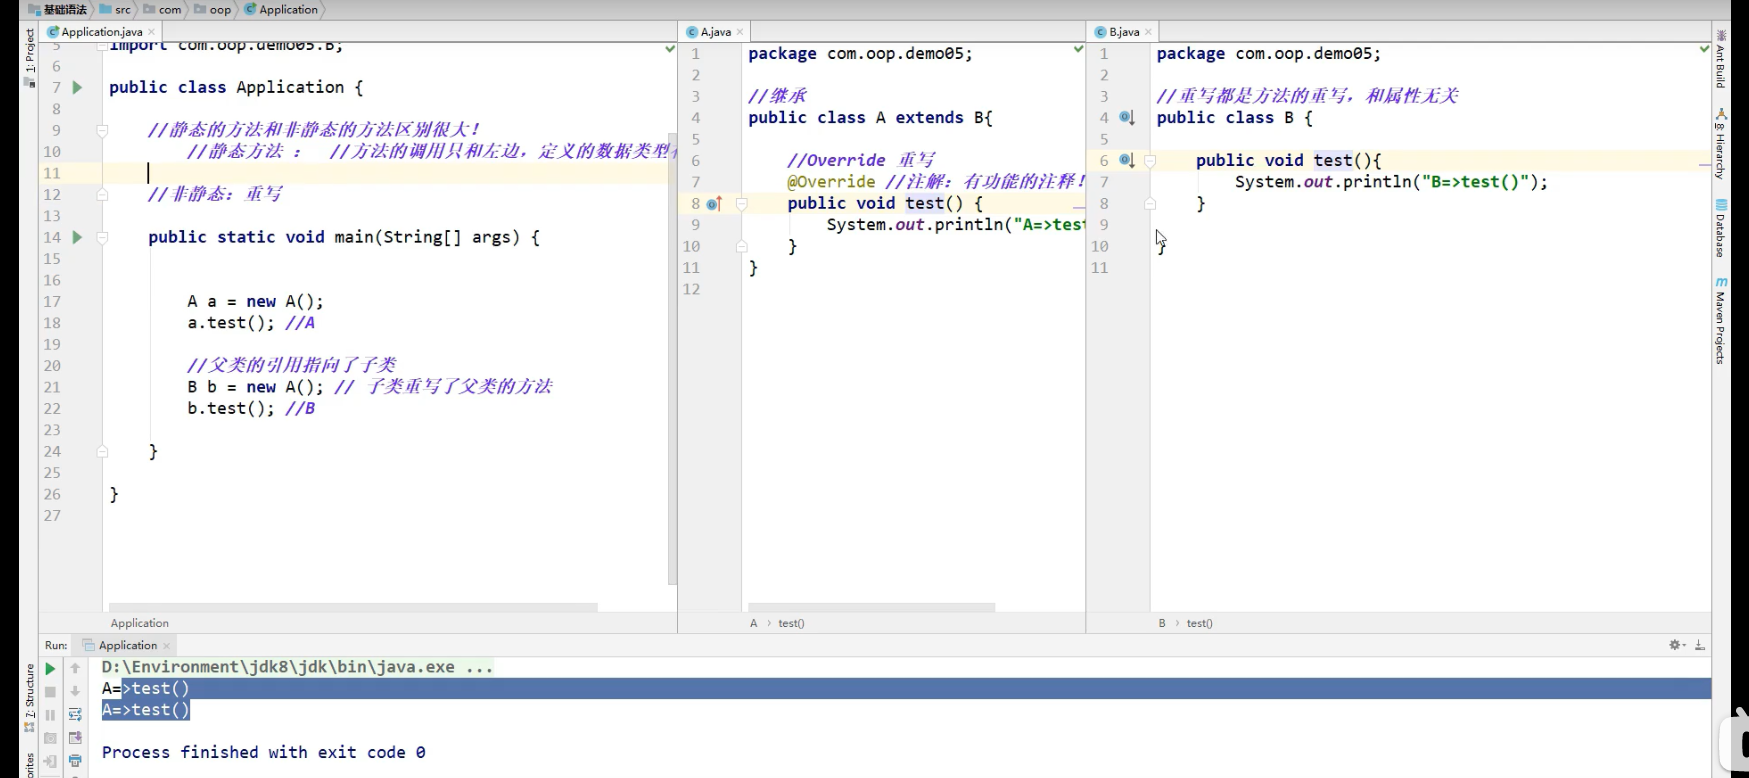Click inspection checkmark in A.java
Screen dimensions: 1749x778
[1078, 49]
